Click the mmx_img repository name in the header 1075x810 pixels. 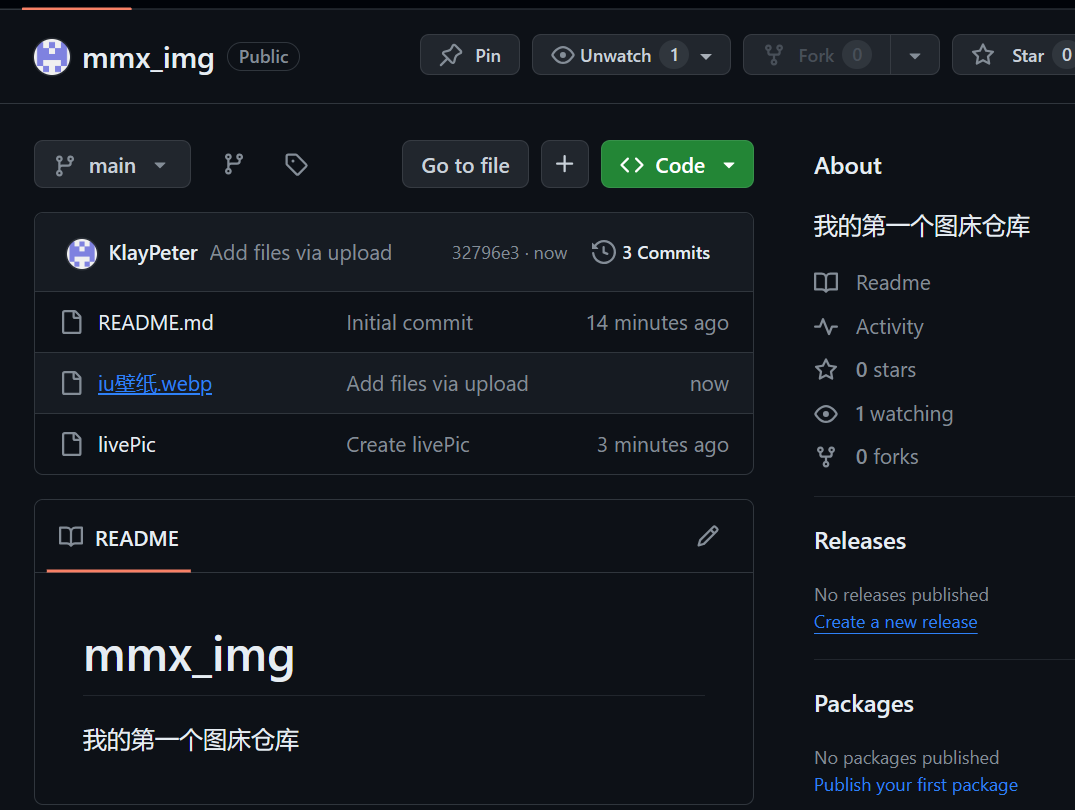[x=148, y=58]
